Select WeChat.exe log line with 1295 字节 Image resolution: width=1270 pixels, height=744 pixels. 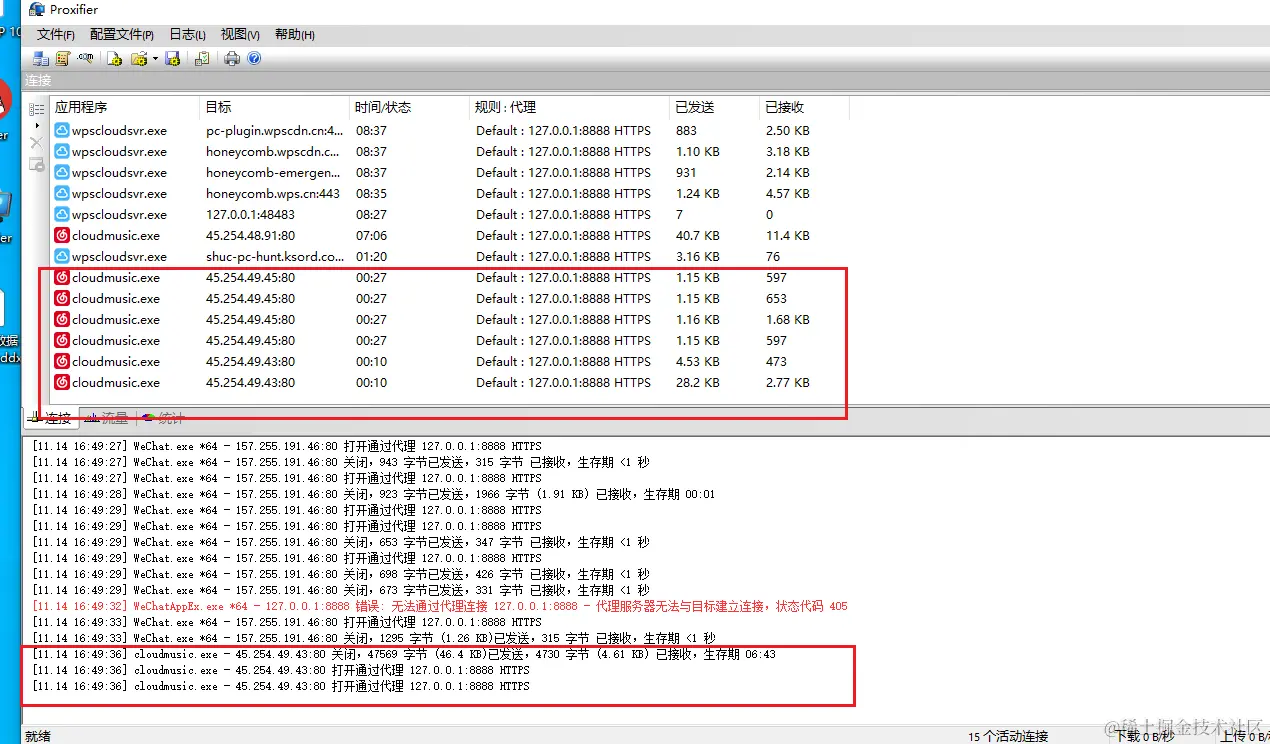pos(373,638)
